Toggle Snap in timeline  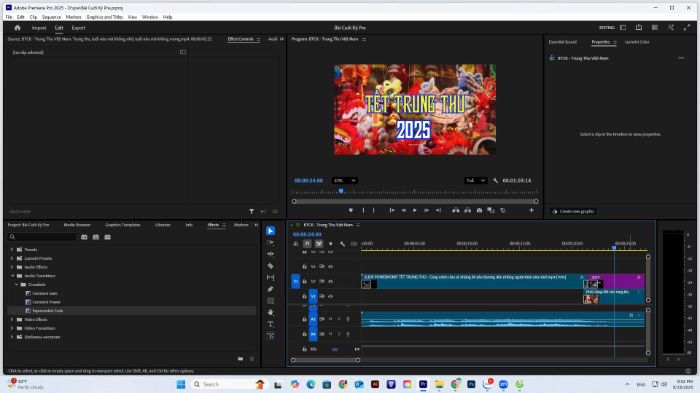coord(307,244)
